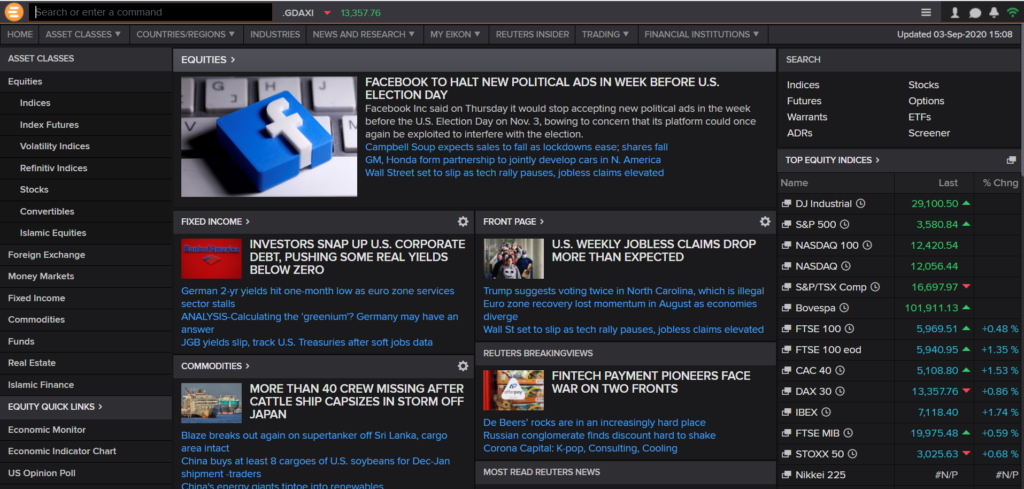Open the hamburger menu icon in top bar
Viewport: 1024px width, 489px height.
[x=926, y=12]
